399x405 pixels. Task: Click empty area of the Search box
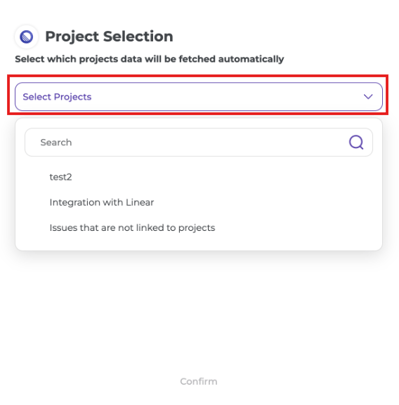[207, 142]
